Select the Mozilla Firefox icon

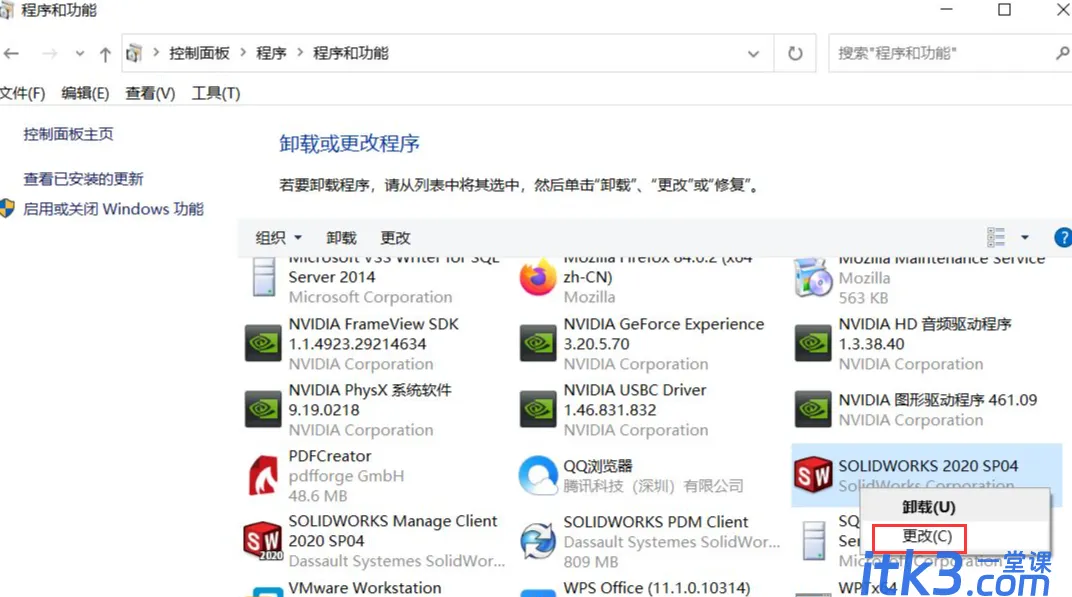pos(537,277)
